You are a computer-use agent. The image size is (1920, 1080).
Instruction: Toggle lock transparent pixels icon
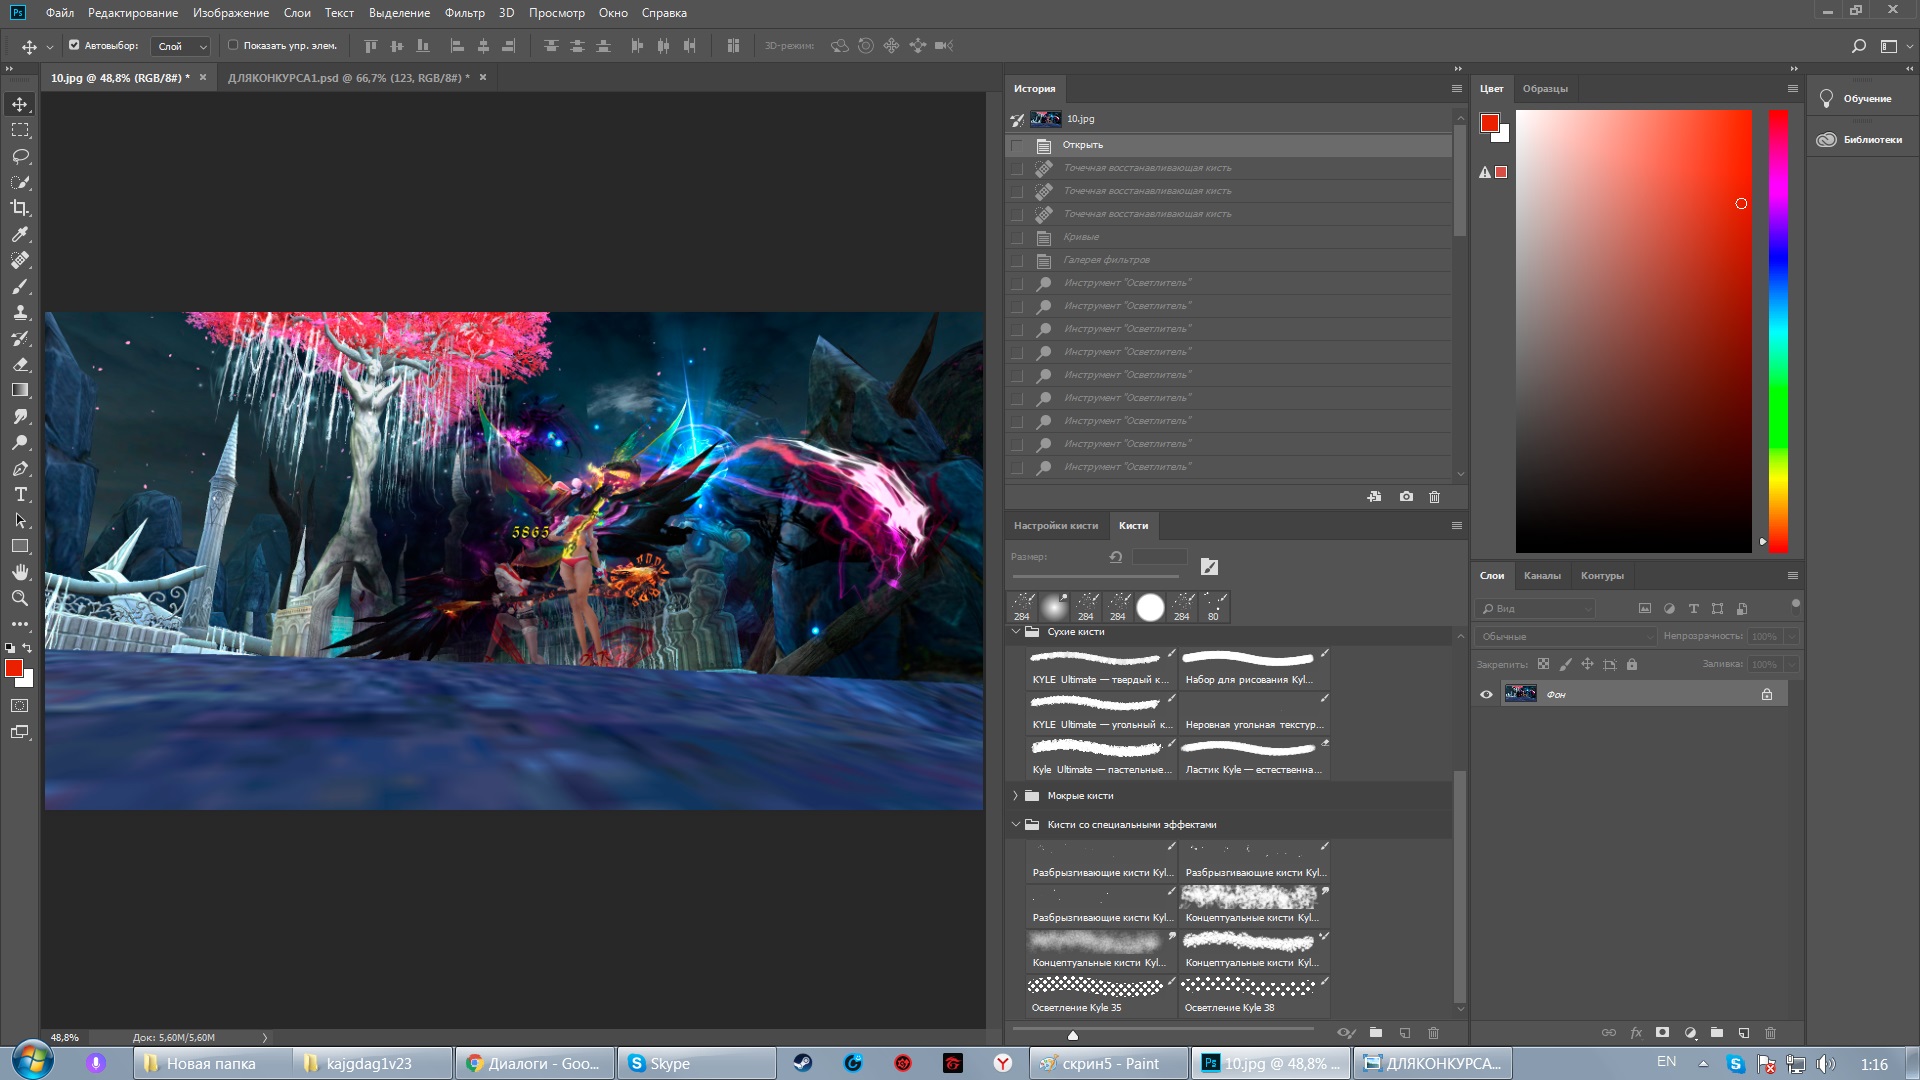click(1543, 664)
